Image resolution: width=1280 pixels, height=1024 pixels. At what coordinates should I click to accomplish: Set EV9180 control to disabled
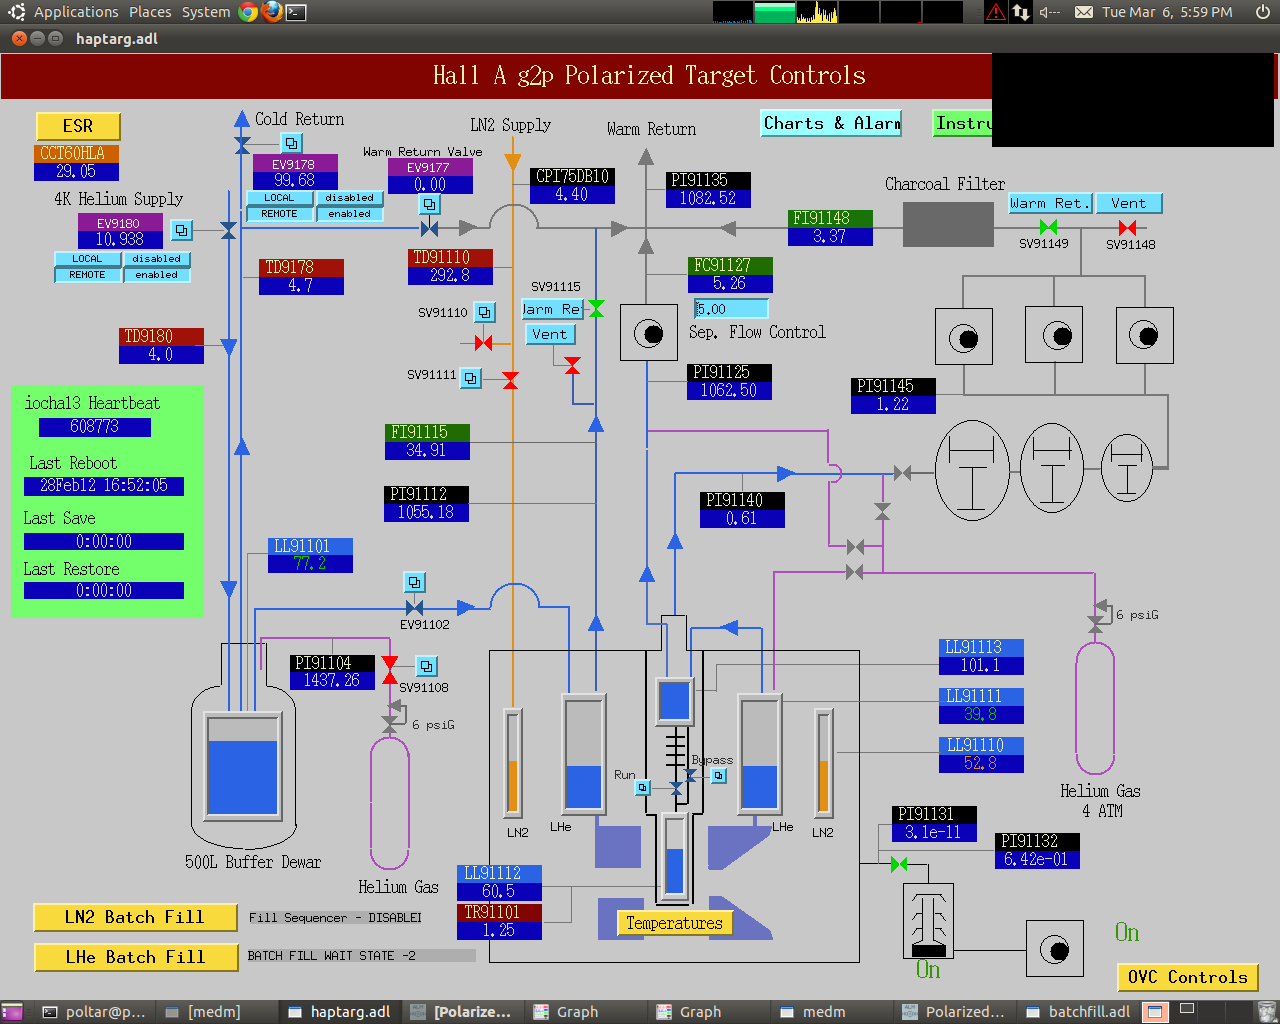(157, 259)
